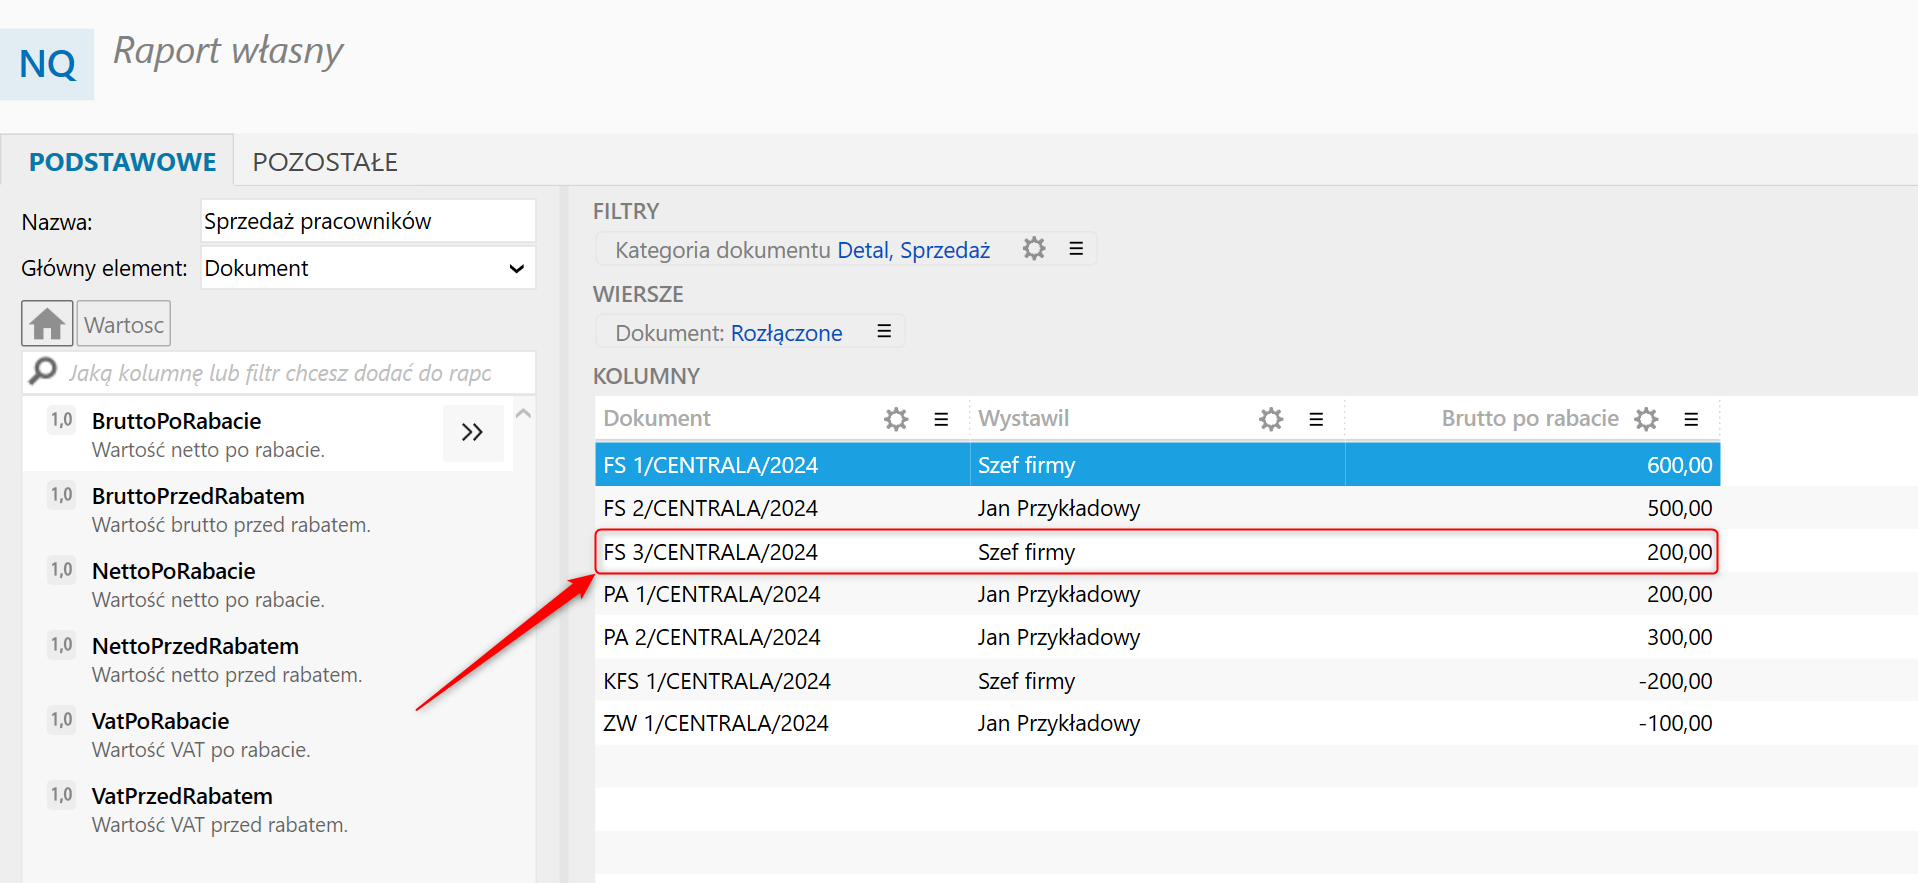Open gear settings of Dokument column

[x=896, y=419]
